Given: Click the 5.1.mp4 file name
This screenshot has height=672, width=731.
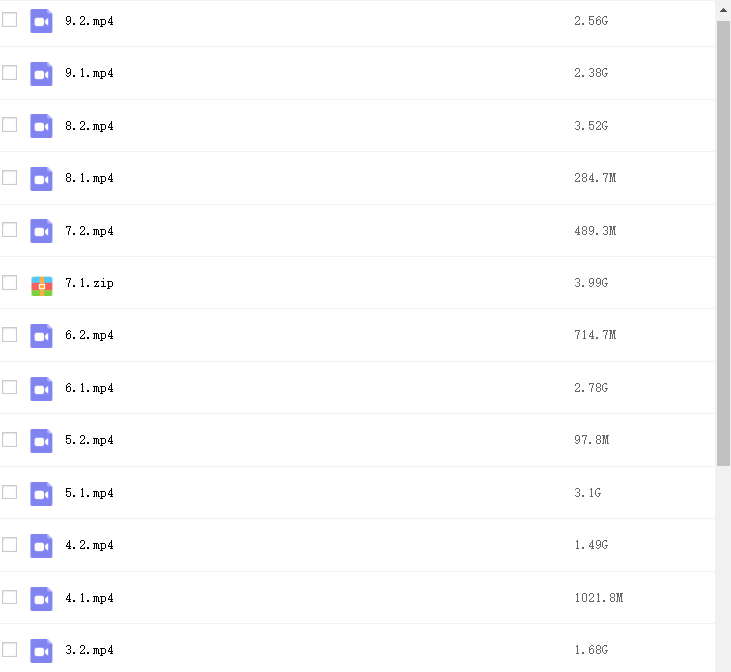Looking at the screenshot, I should coord(89,493).
